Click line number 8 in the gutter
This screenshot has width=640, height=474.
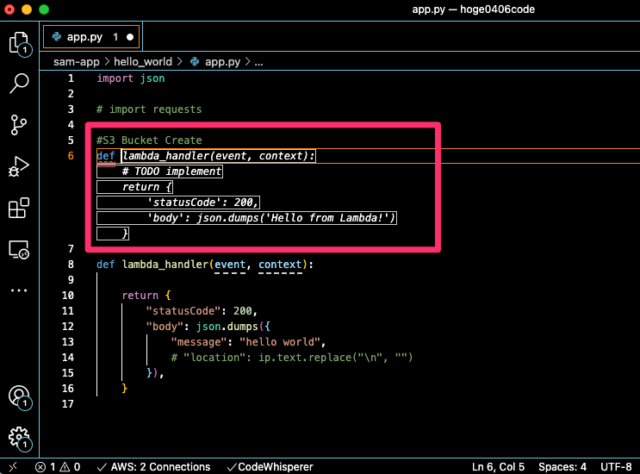click(x=71, y=264)
